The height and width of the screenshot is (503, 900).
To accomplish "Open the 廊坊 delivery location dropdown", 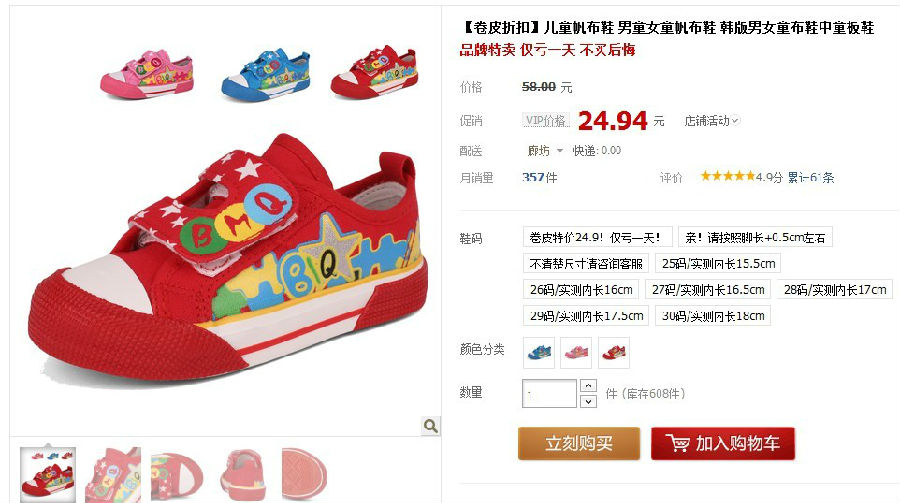I will coord(545,150).
